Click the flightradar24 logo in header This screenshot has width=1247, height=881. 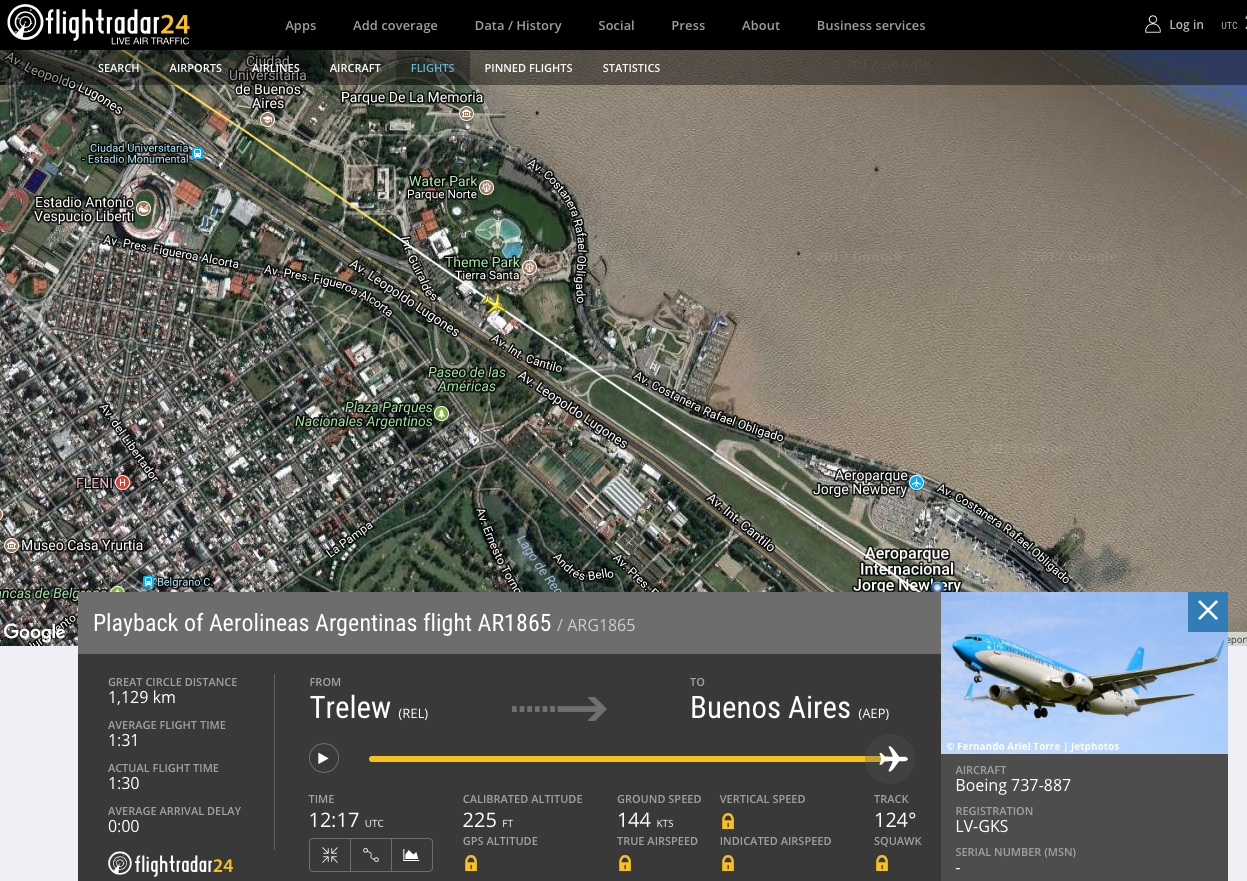click(x=98, y=24)
